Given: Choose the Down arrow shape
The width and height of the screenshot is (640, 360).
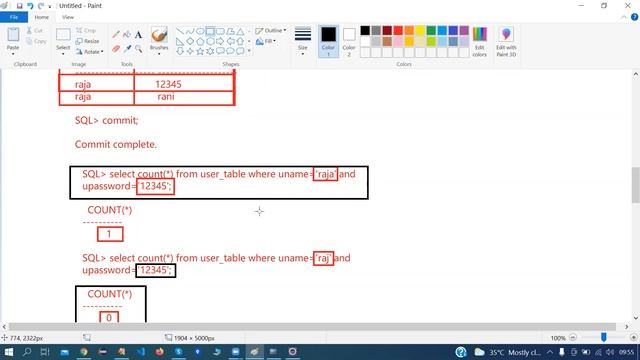Looking at the screenshot, I should tap(180, 51).
